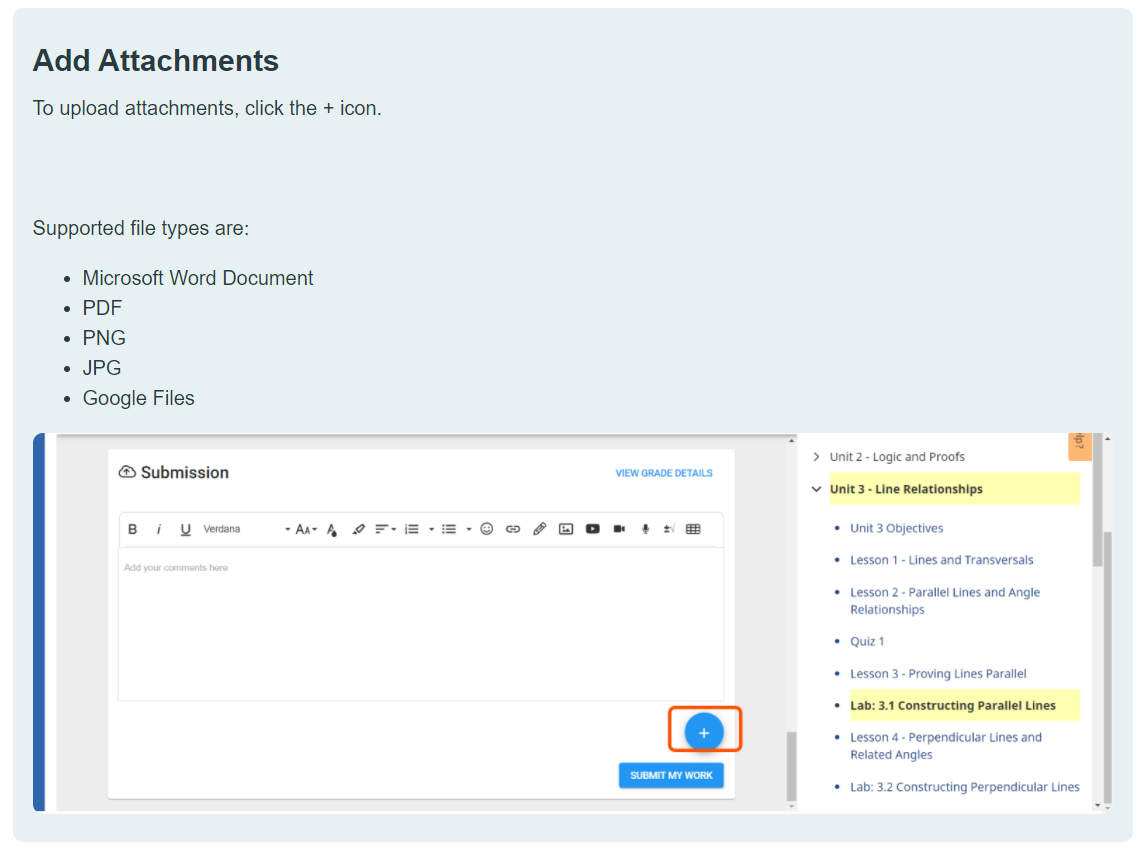
Task: Record audio with the microphone icon
Action: point(644,528)
